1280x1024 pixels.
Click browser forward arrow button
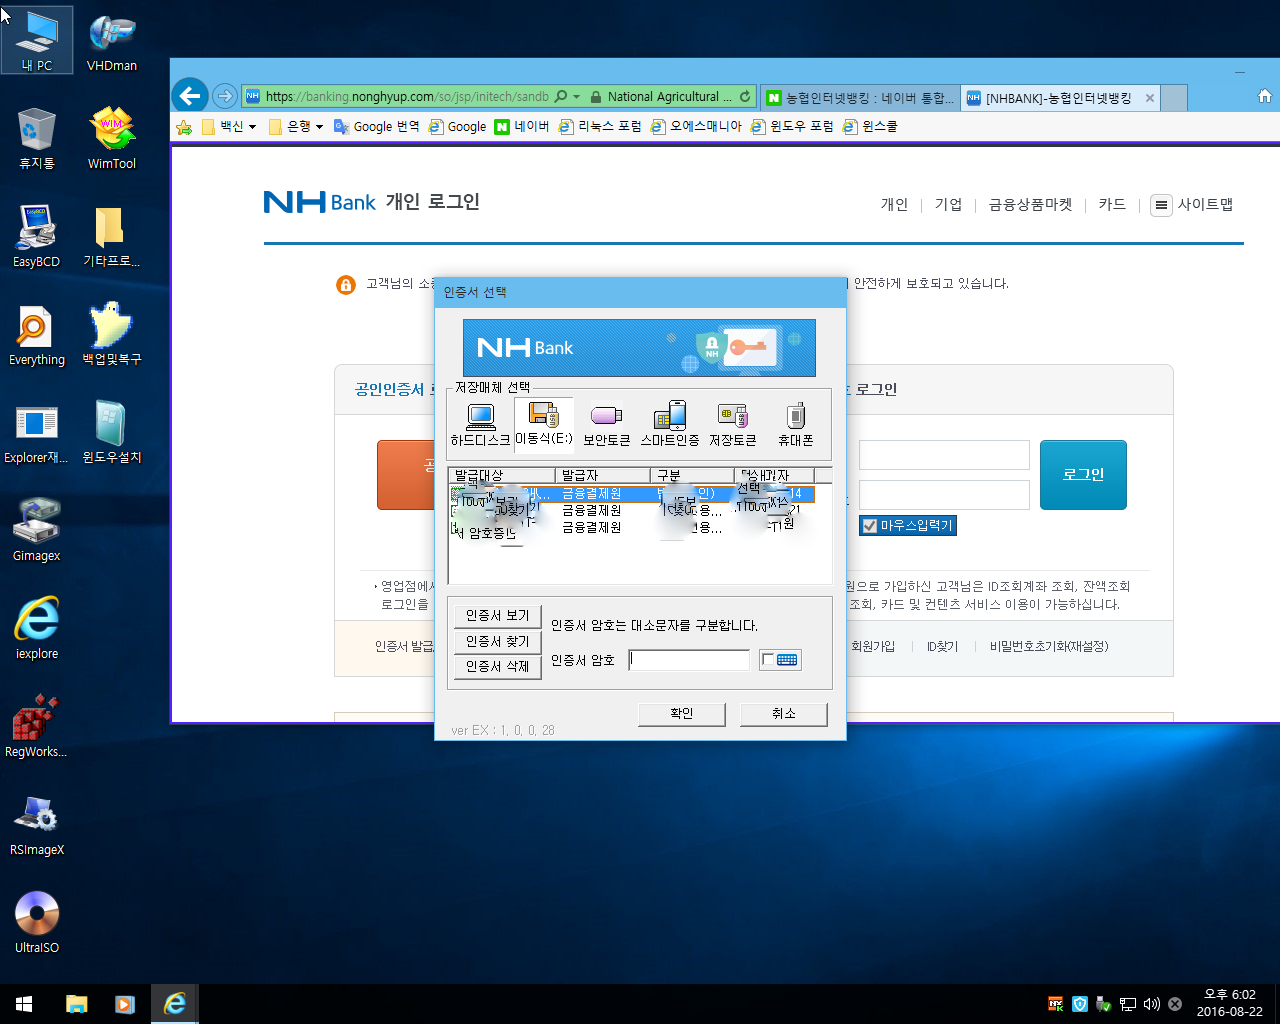pyautogui.click(x=225, y=96)
